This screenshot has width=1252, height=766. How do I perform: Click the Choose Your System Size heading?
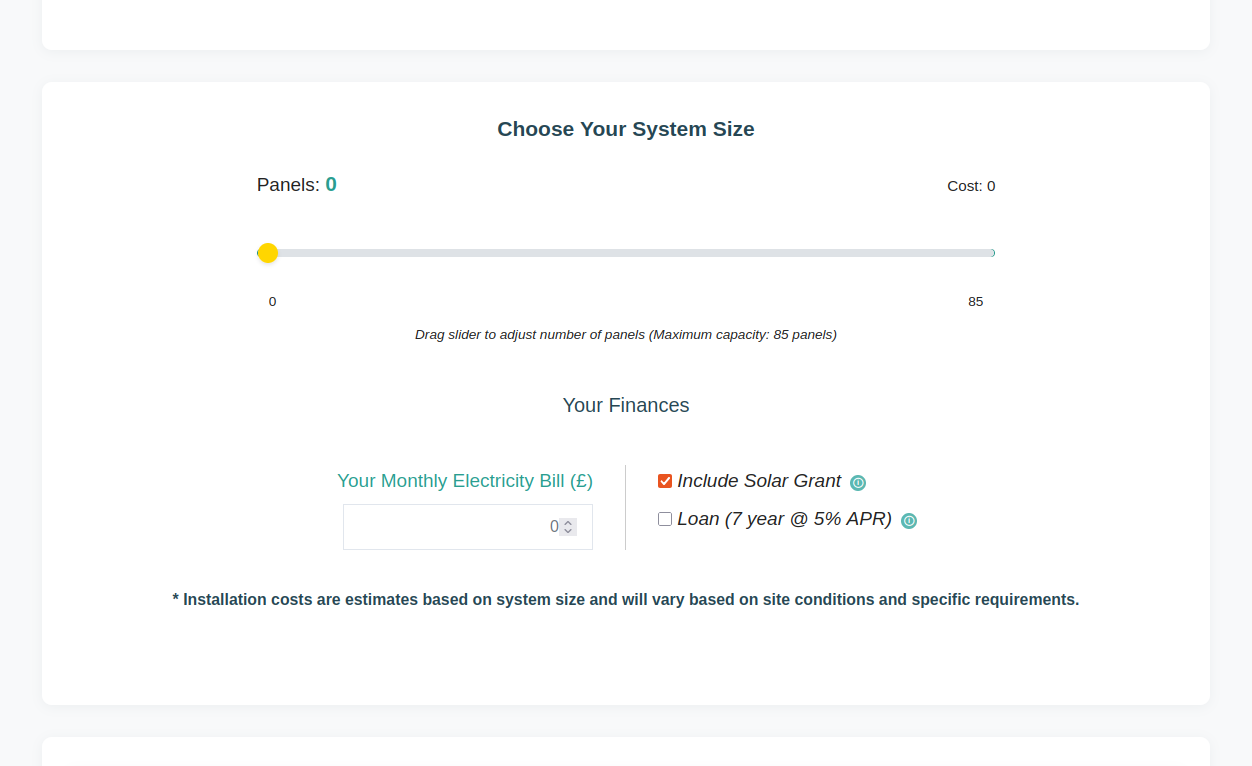point(625,129)
